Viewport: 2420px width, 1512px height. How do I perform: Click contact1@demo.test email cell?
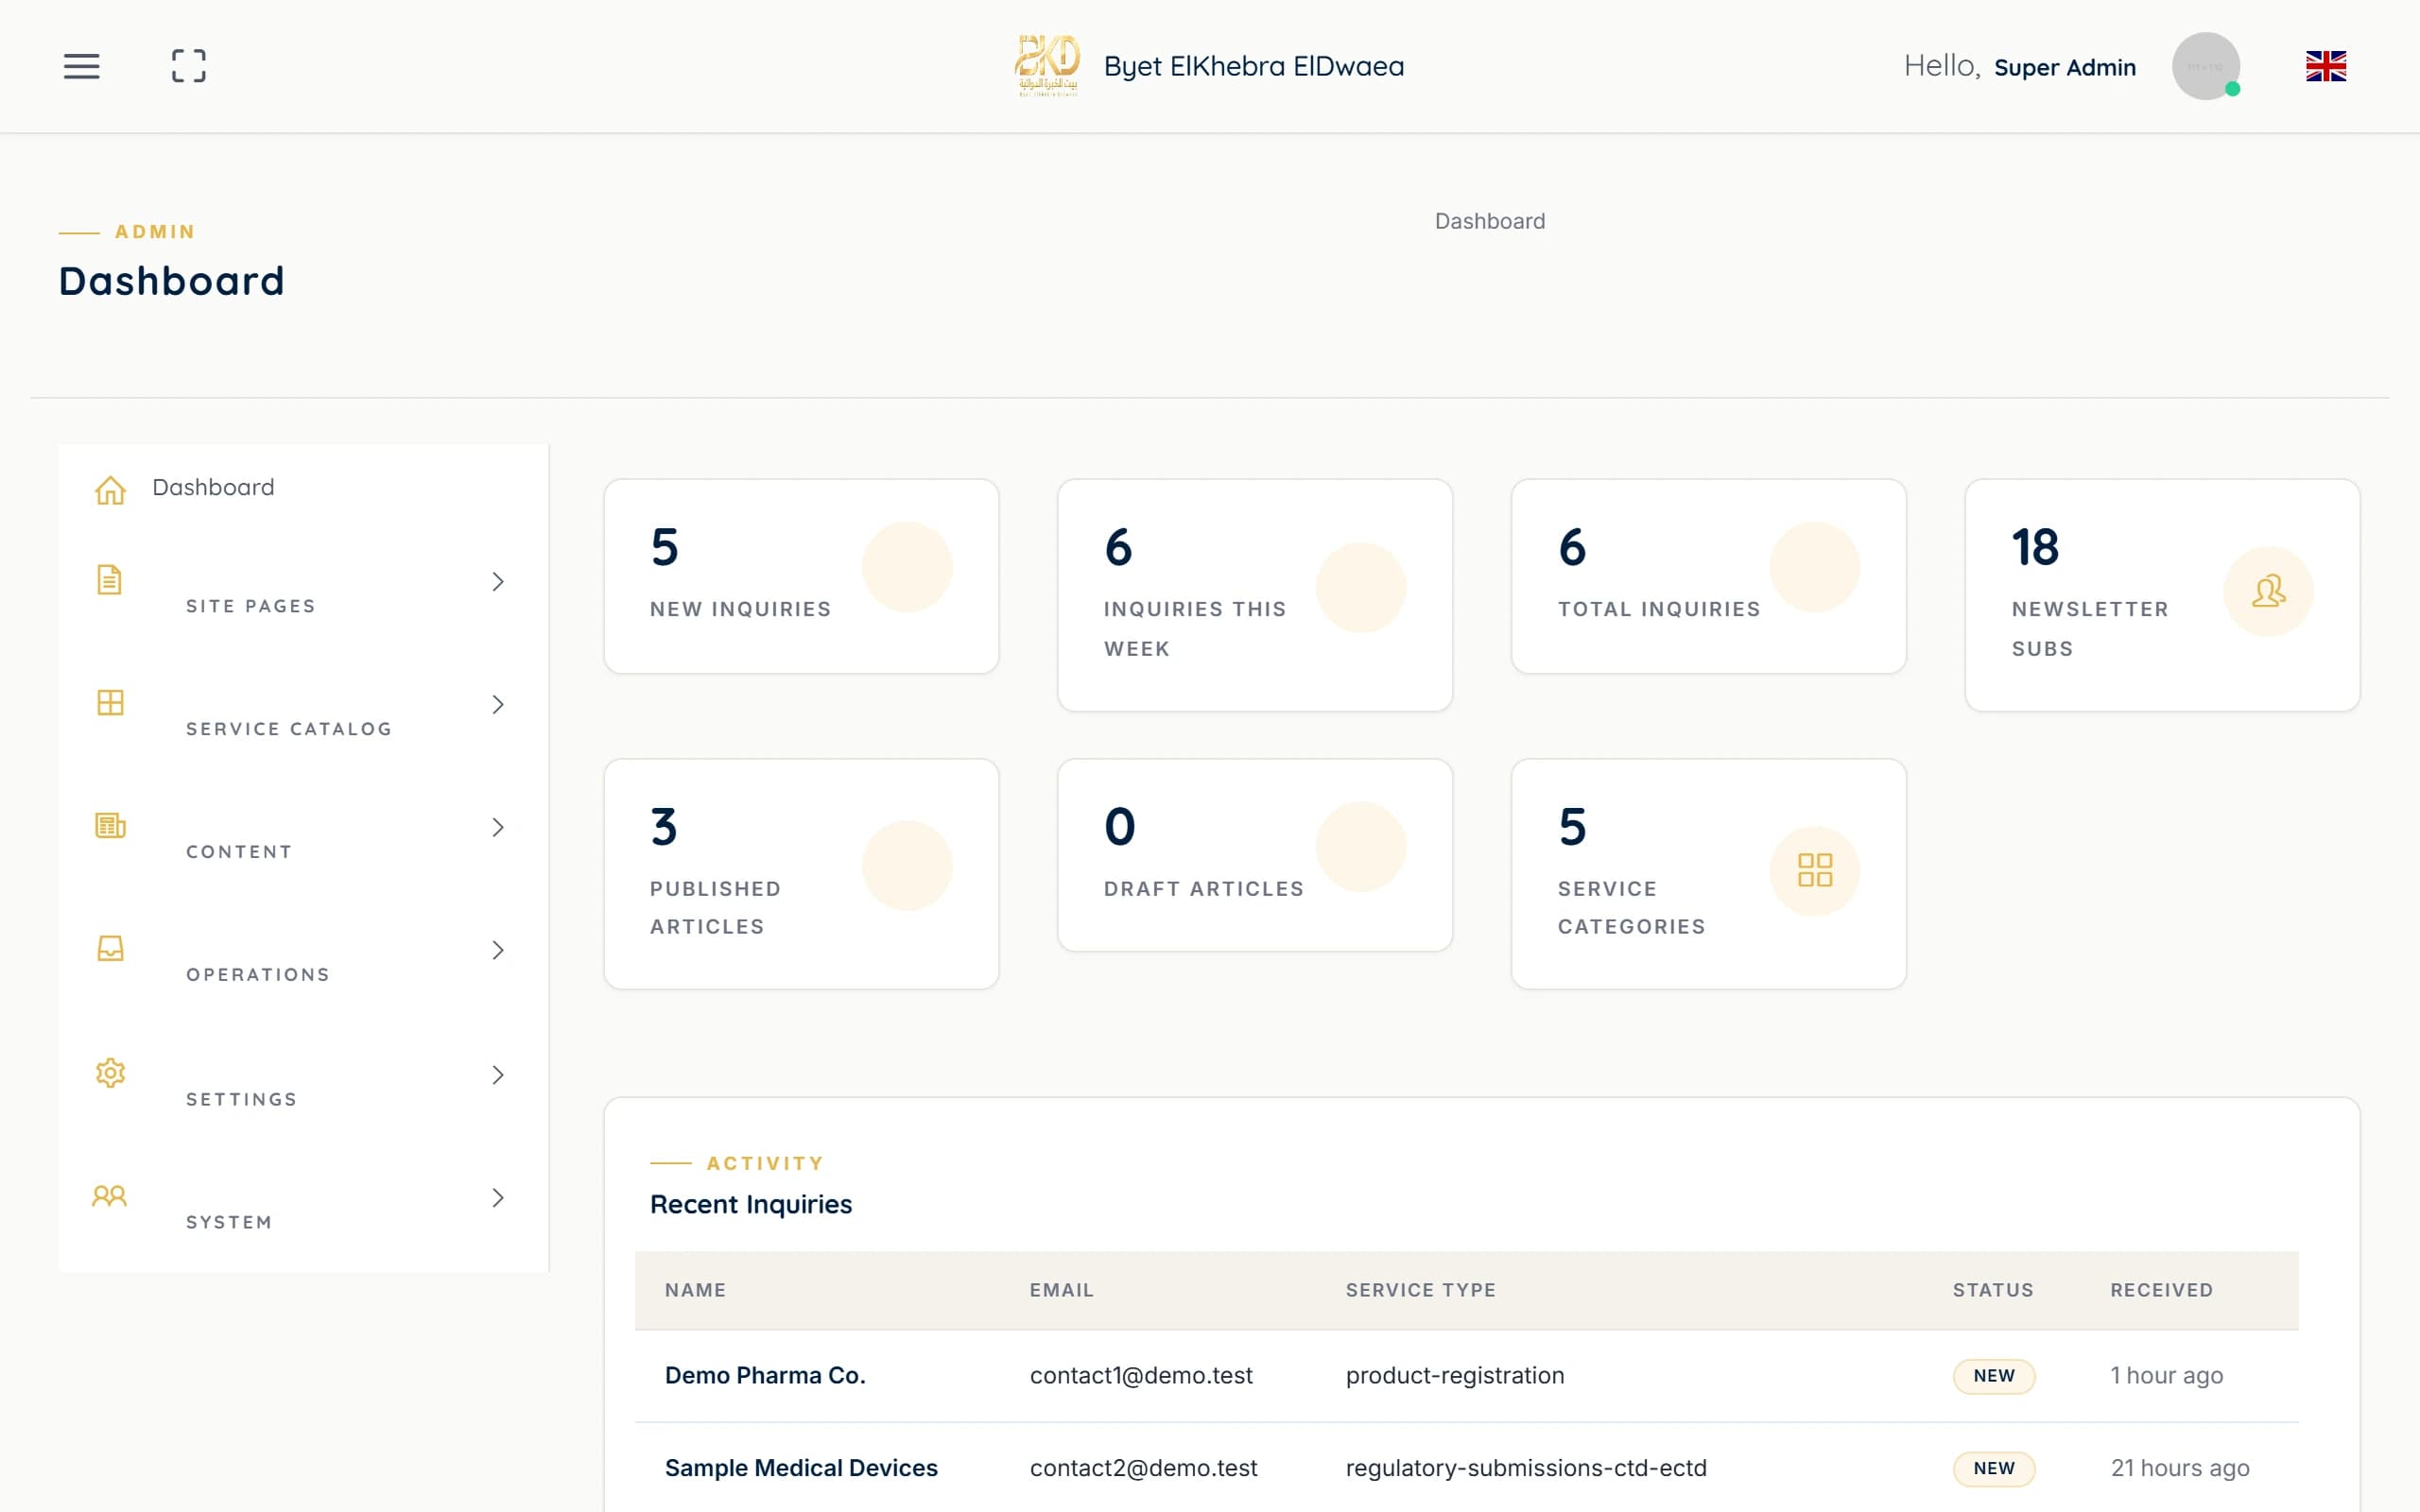1141,1376
